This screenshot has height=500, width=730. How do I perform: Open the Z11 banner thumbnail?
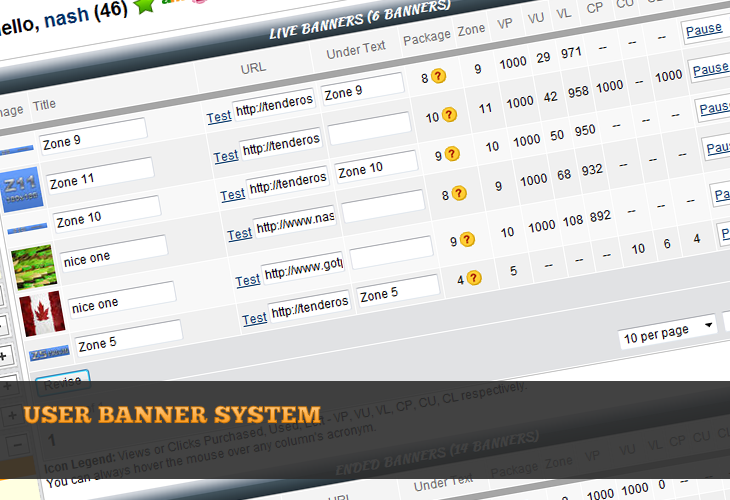(22, 189)
